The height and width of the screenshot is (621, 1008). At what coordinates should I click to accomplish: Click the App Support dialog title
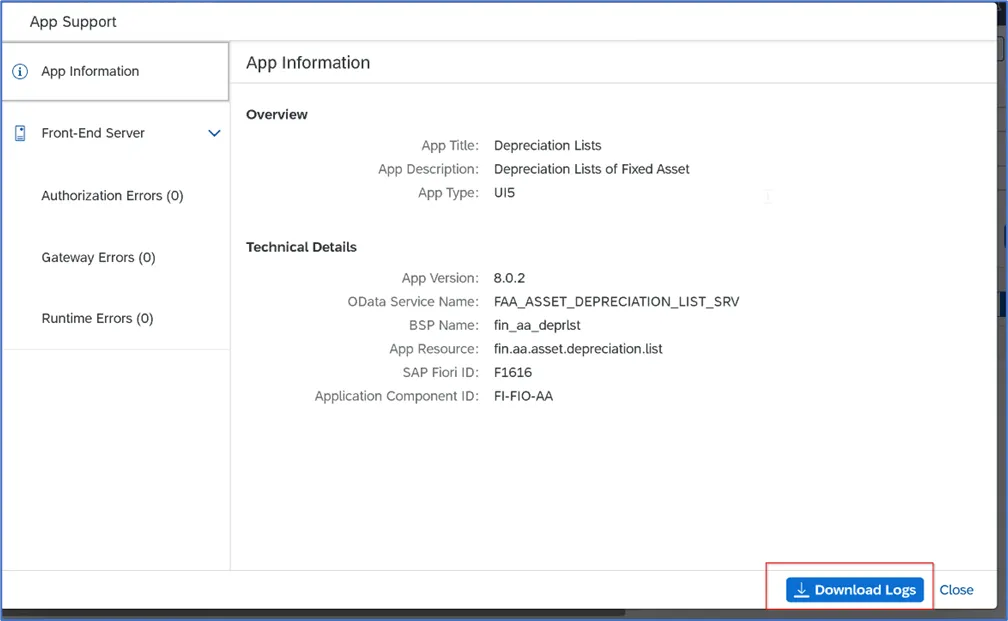coord(74,21)
